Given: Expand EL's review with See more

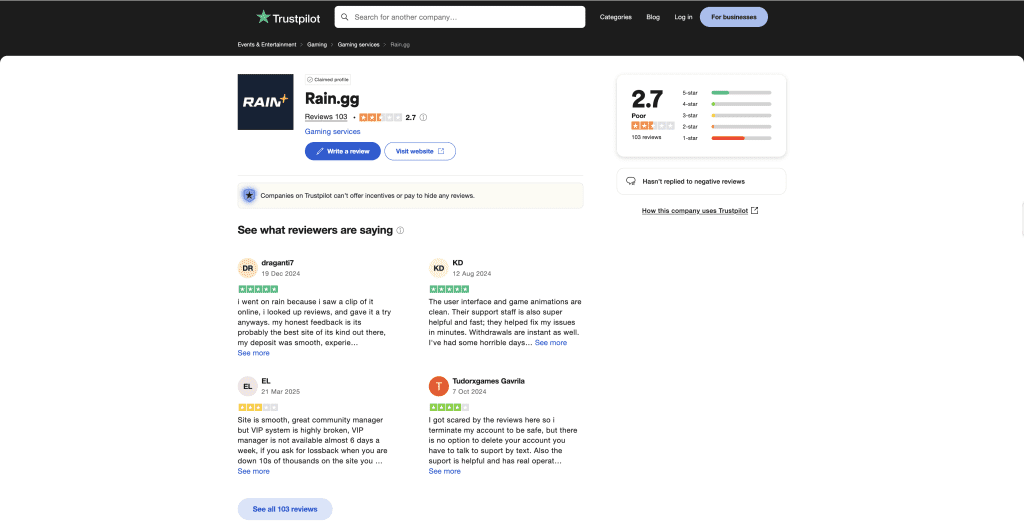Looking at the screenshot, I should (x=253, y=471).
